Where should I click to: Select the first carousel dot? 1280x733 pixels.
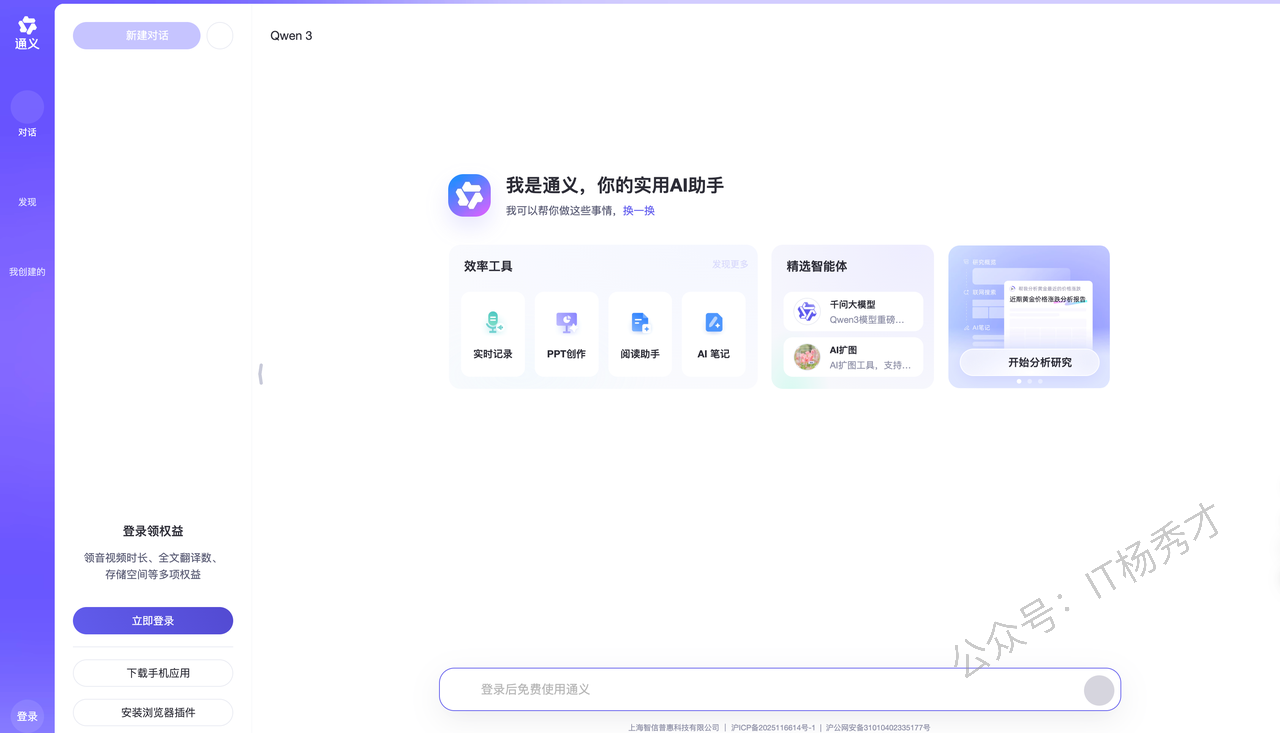(1019, 382)
